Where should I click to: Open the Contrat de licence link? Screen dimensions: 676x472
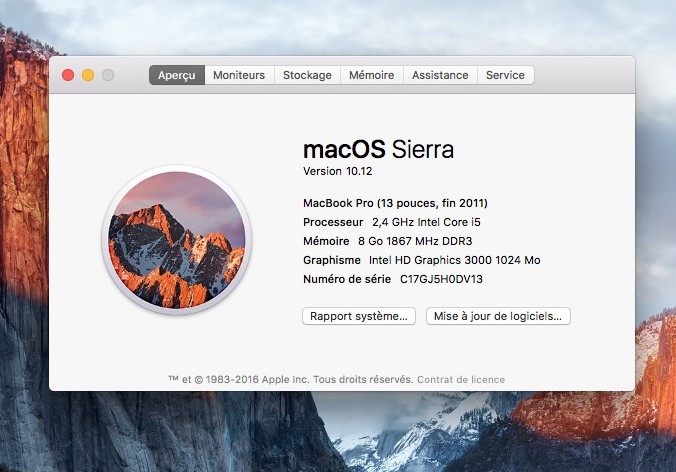(x=461, y=380)
